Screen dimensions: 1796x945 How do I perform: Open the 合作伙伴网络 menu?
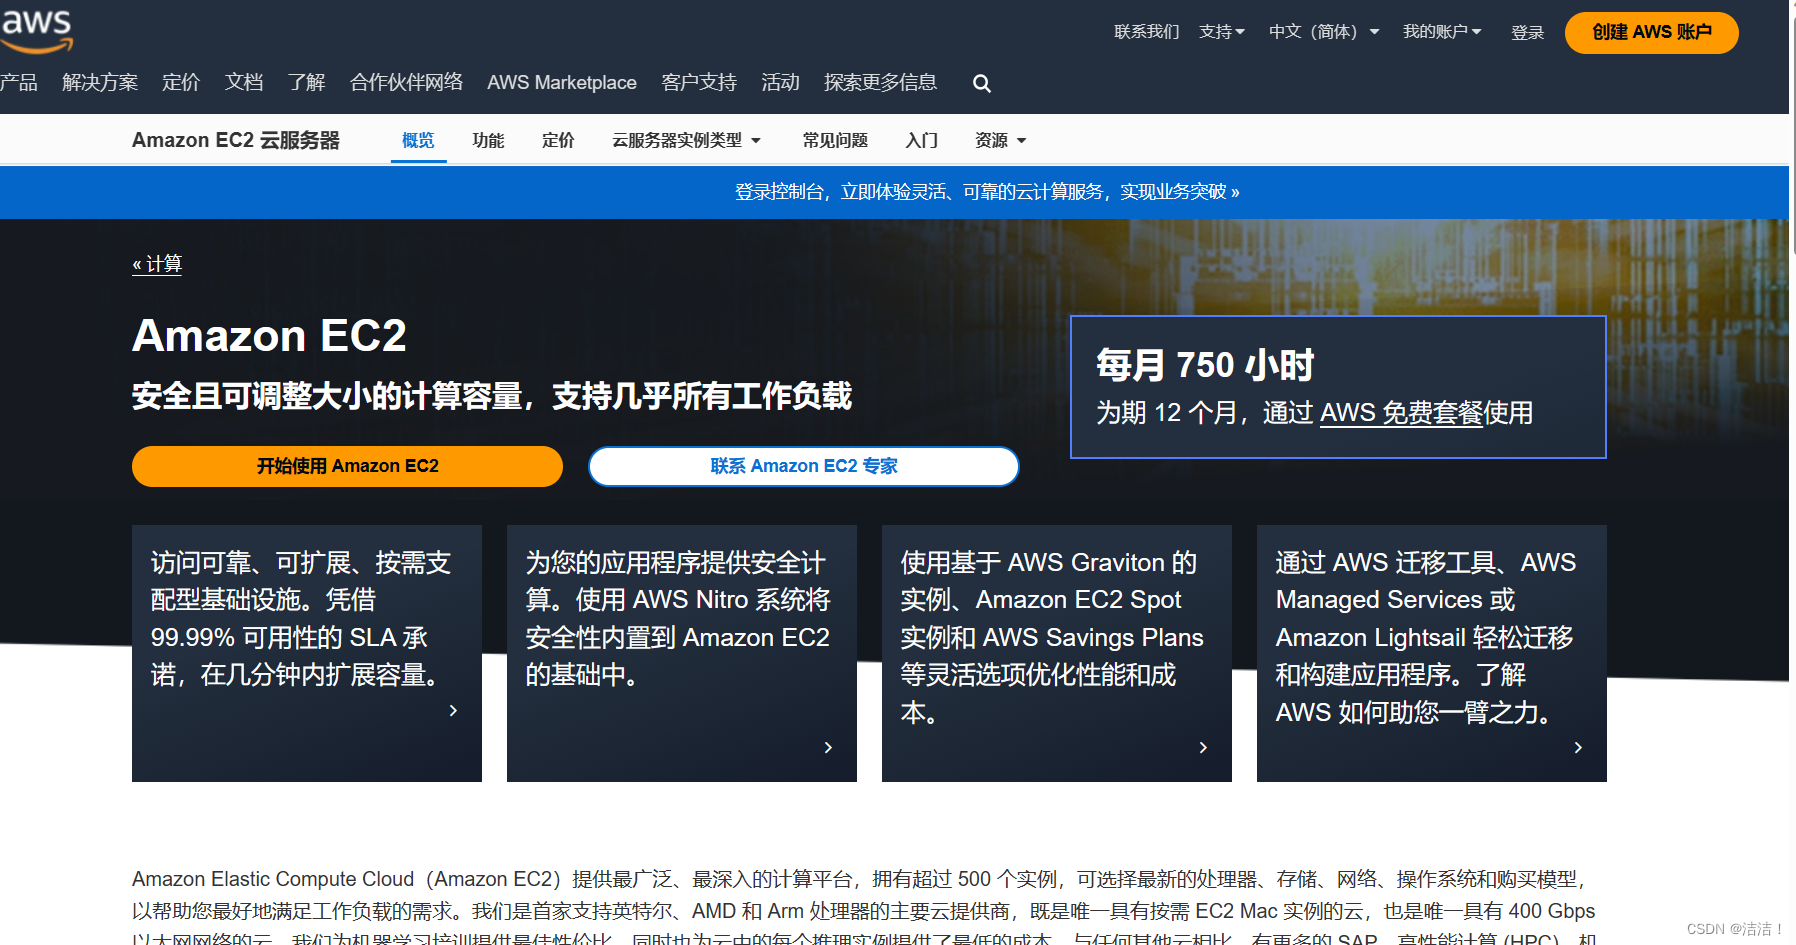point(406,83)
